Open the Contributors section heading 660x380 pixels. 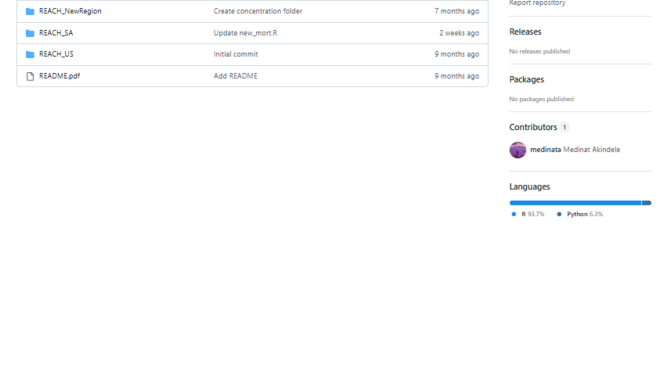533,127
